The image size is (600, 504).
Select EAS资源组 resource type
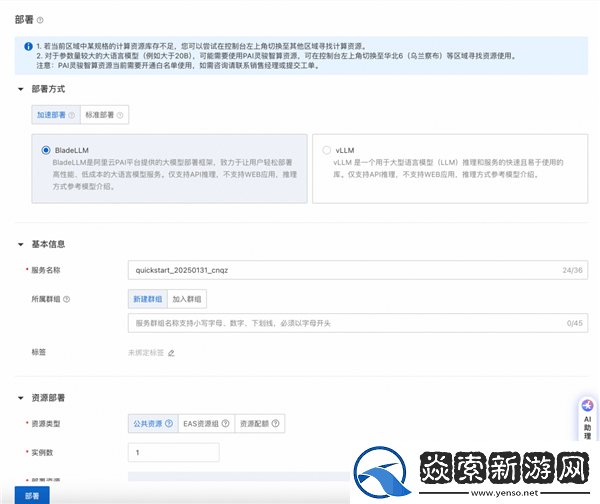tap(206, 424)
